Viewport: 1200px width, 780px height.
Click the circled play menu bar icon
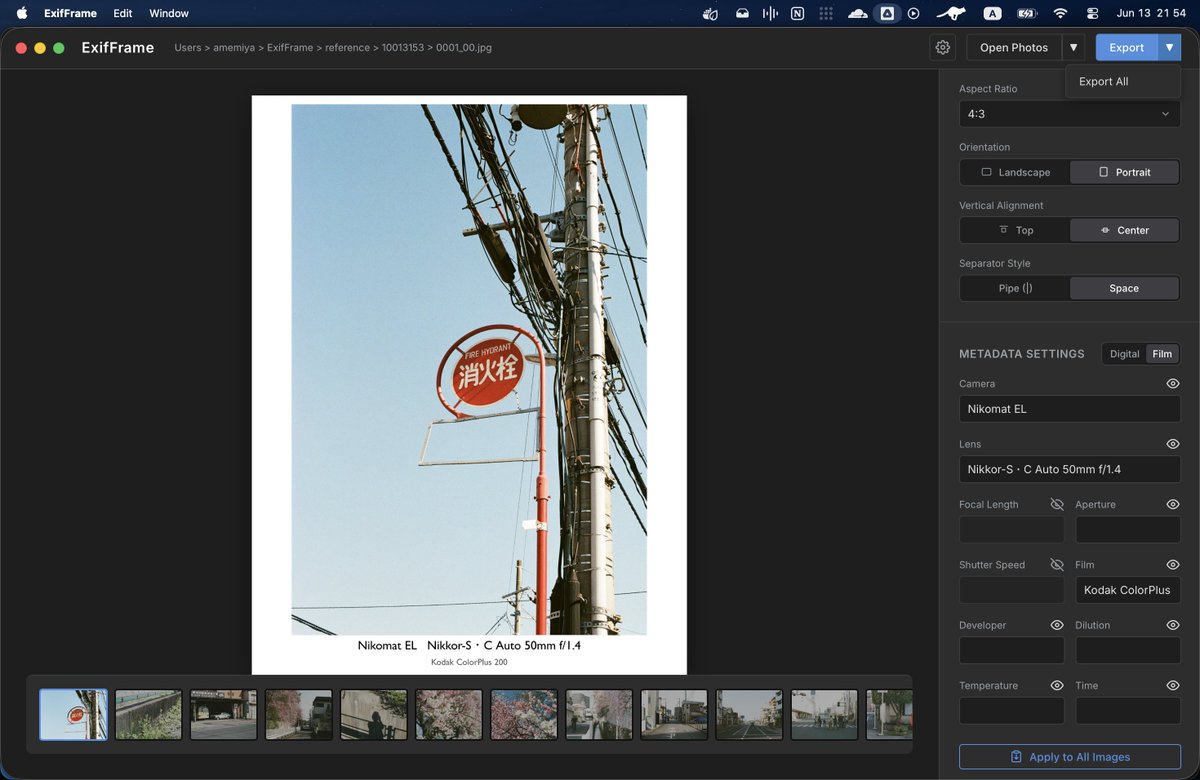tap(913, 13)
